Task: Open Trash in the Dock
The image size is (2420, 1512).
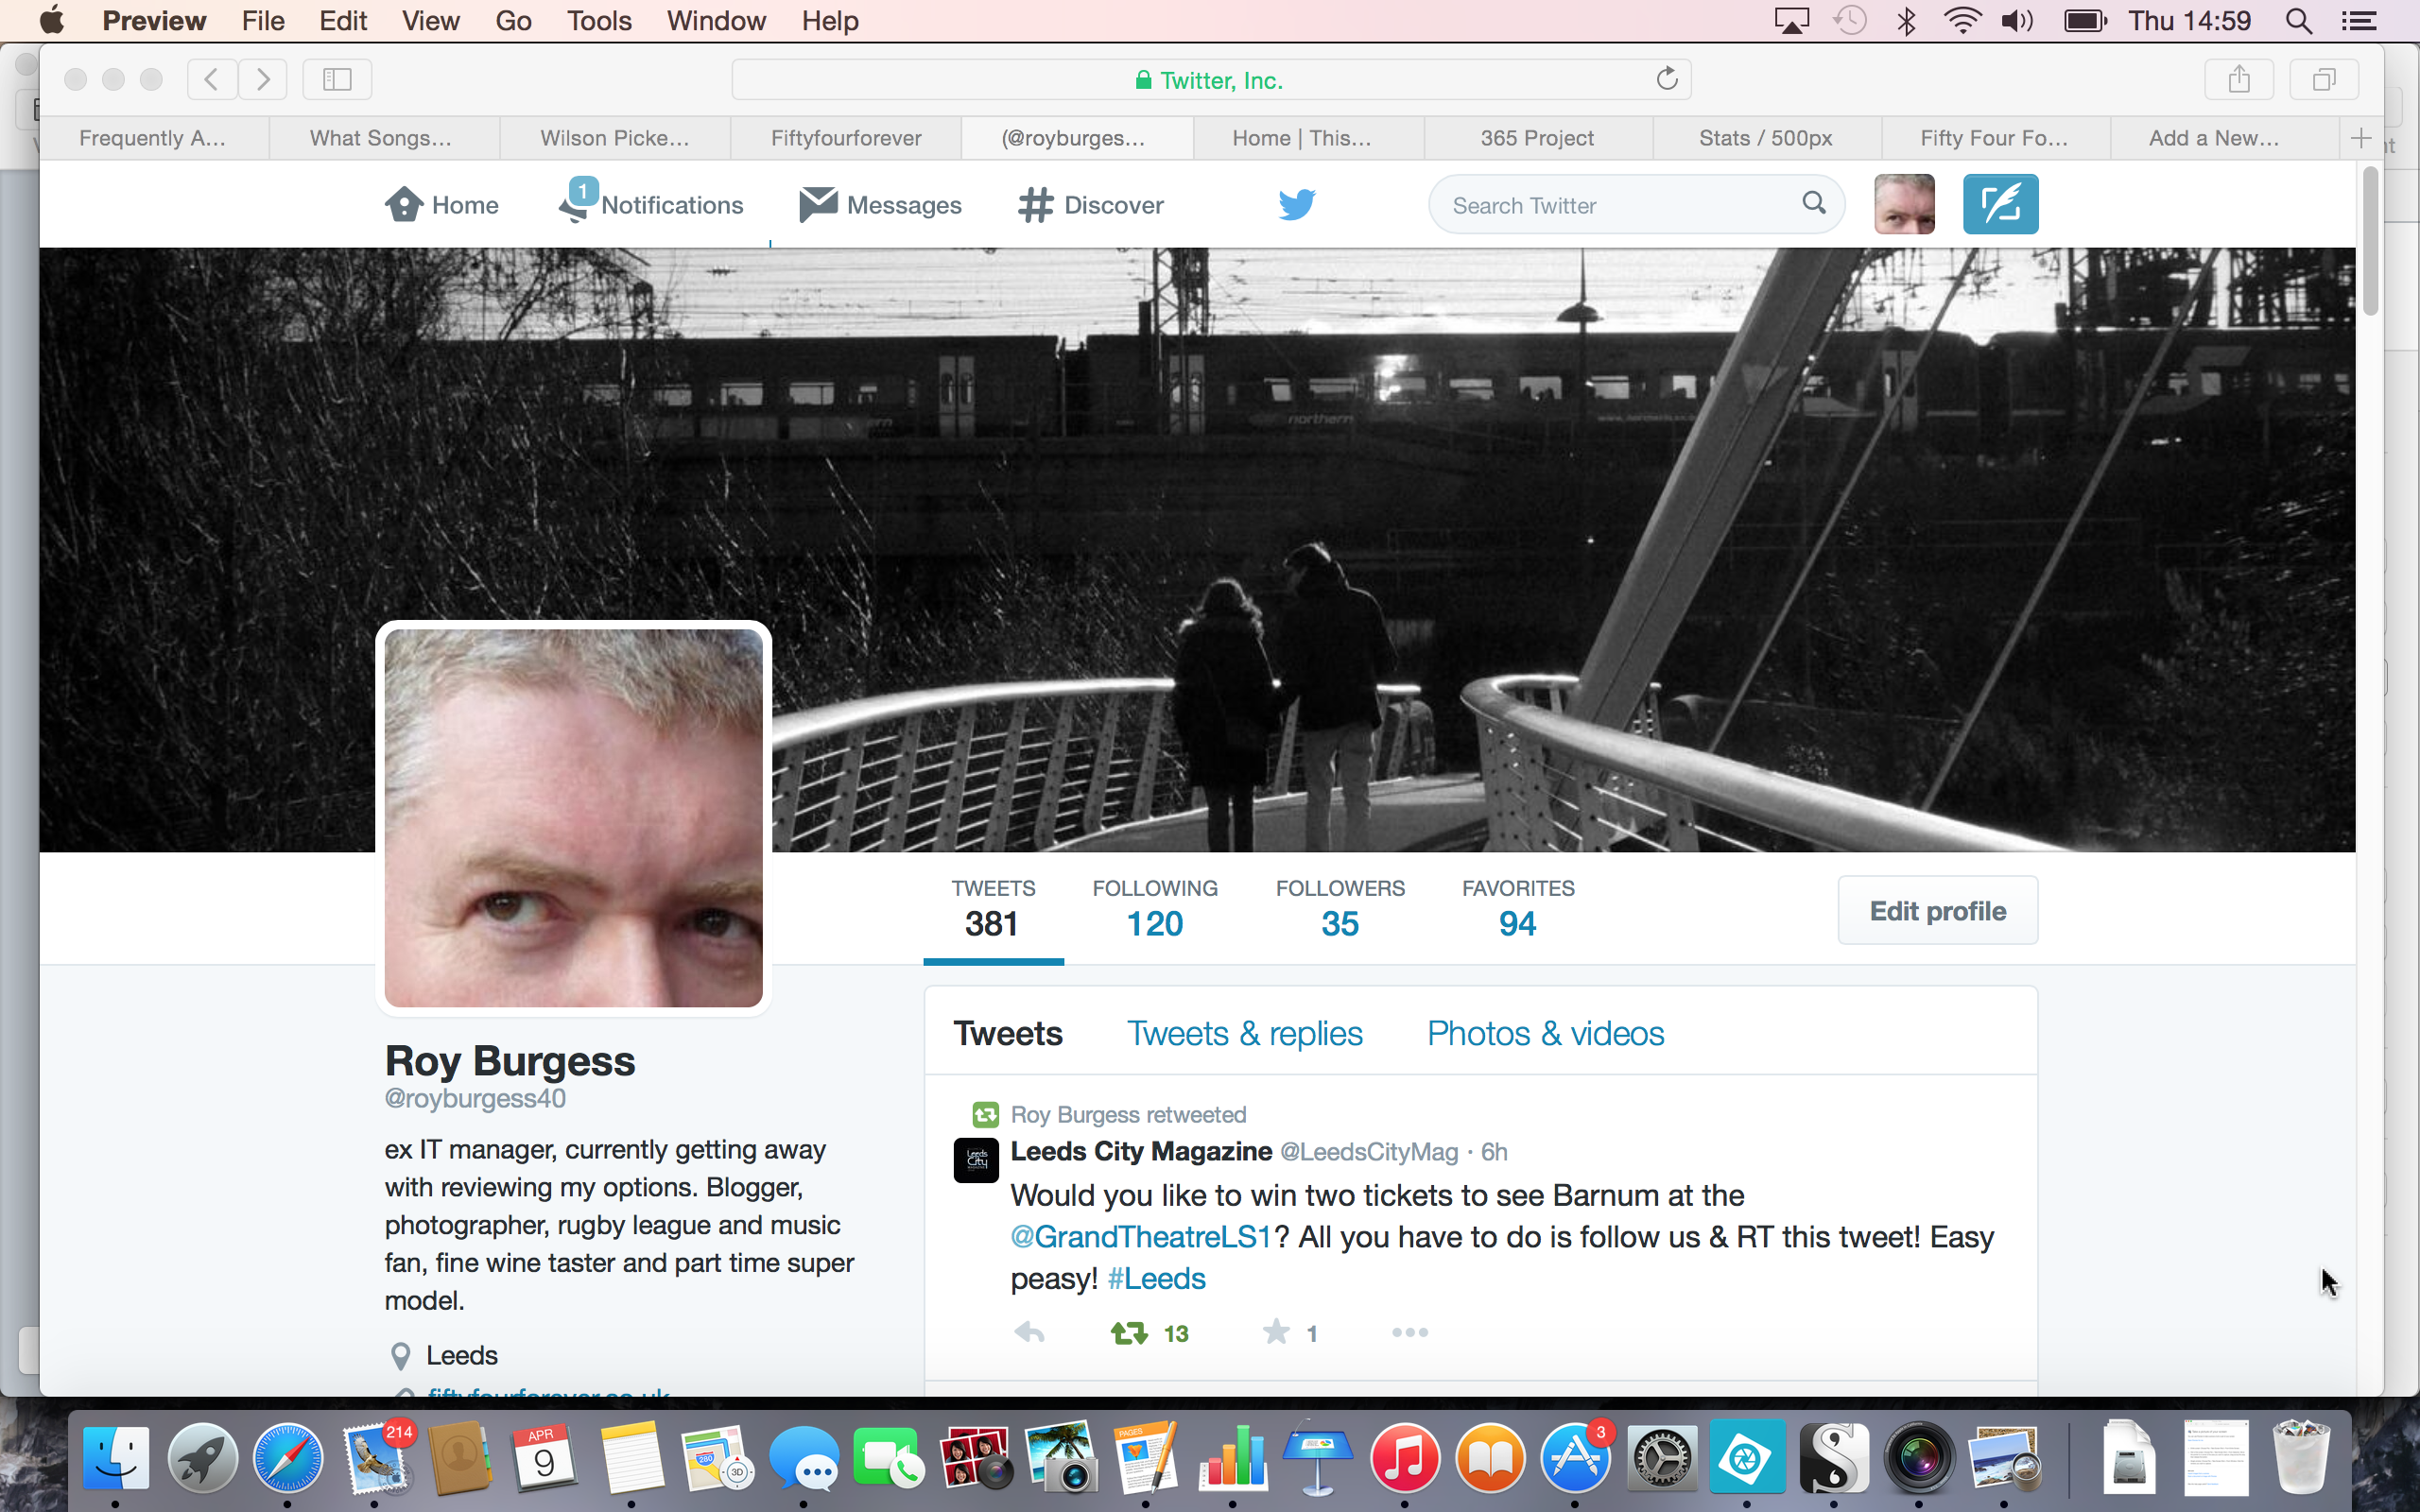Action: (x=2300, y=1457)
